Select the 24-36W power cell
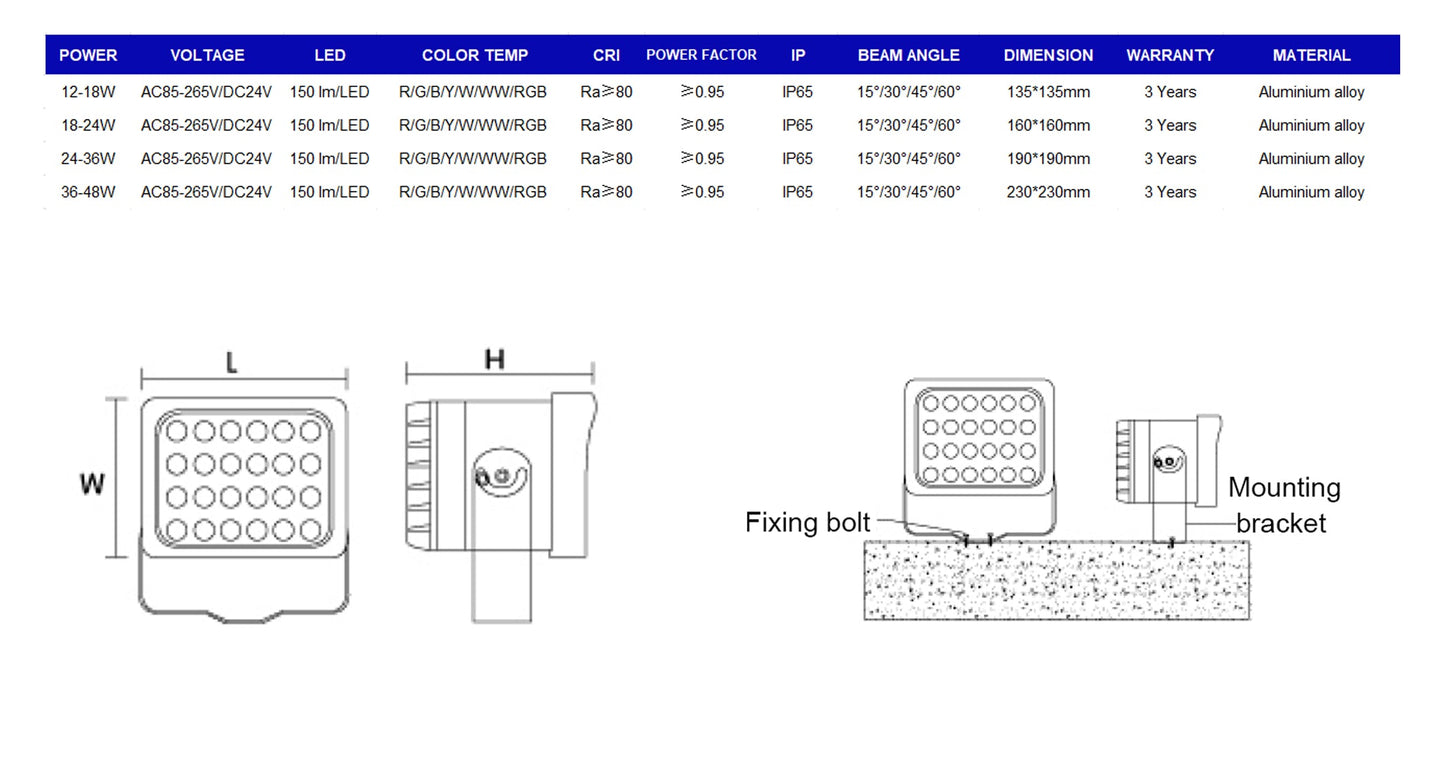Screen dimensions: 1445x769 (88, 159)
